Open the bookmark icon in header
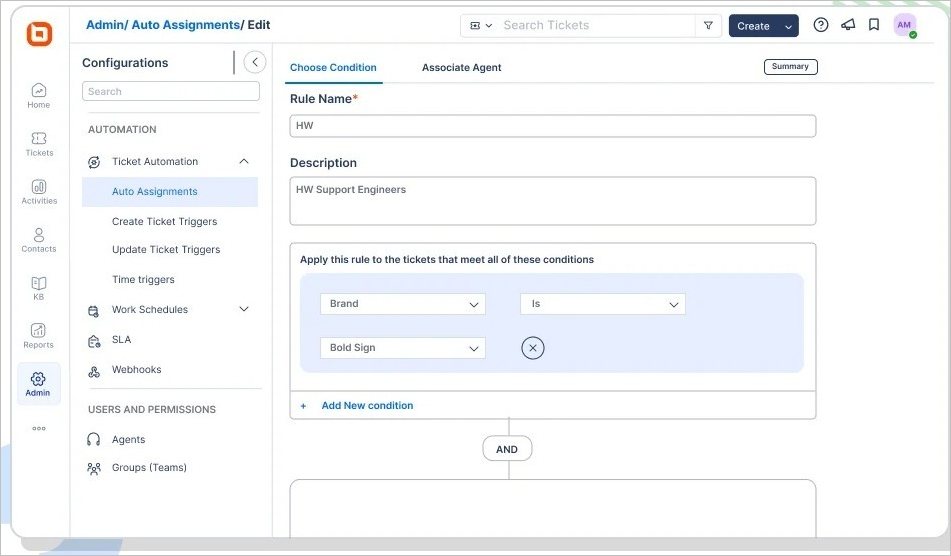The height and width of the screenshot is (556, 951). tap(874, 24)
